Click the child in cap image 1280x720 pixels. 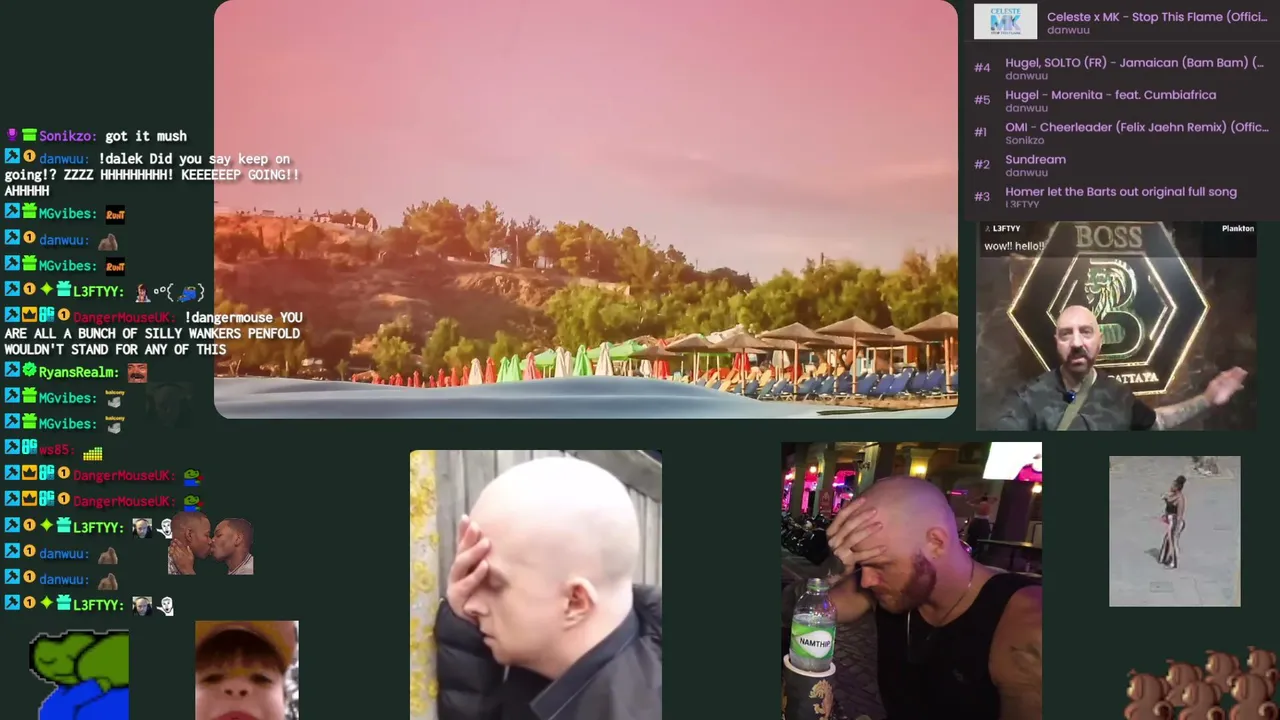[x=247, y=670]
